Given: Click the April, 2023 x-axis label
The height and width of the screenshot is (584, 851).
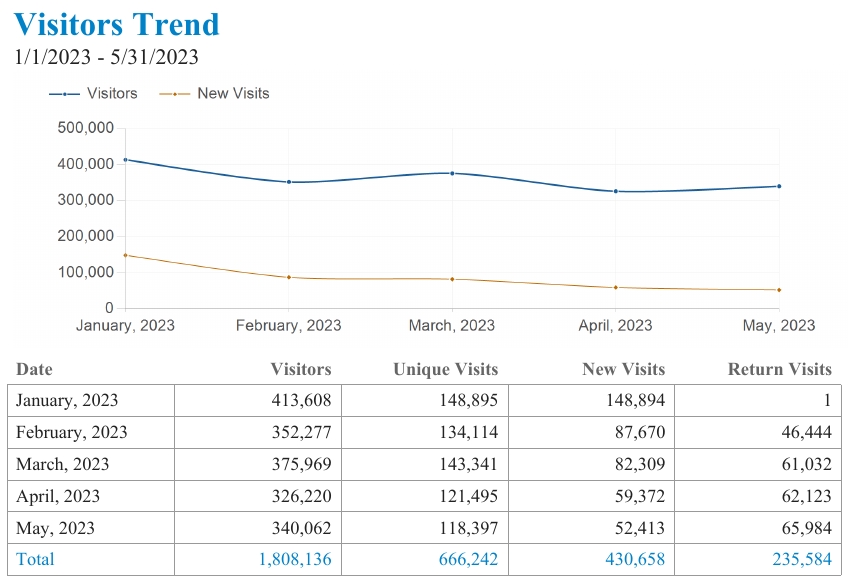Looking at the screenshot, I should 615,326.
